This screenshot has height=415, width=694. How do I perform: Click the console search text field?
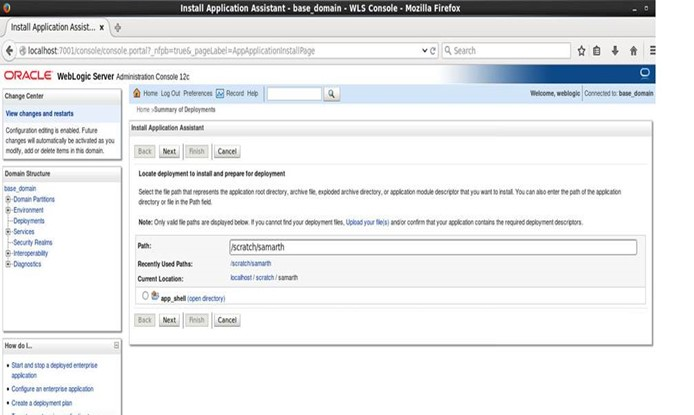click(294, 94)
